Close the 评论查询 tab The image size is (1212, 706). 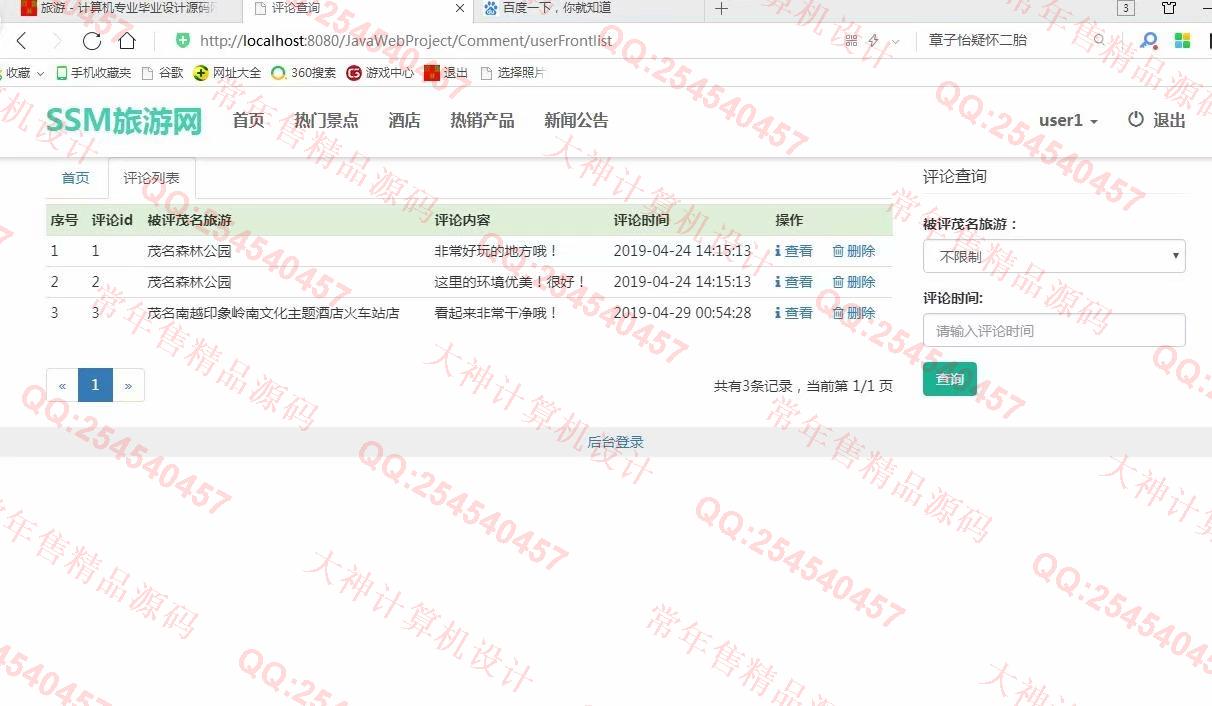pyautogui.click(x=460, y=8)
